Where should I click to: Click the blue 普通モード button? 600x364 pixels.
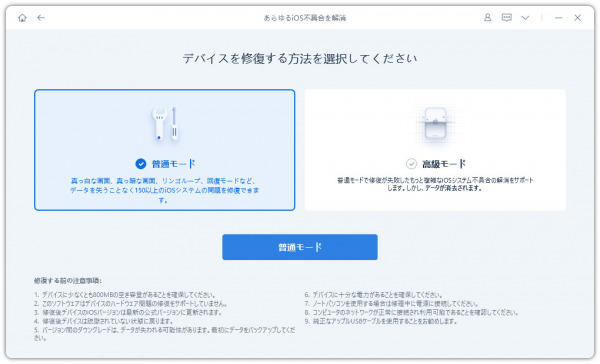click(x=300, y=247)
